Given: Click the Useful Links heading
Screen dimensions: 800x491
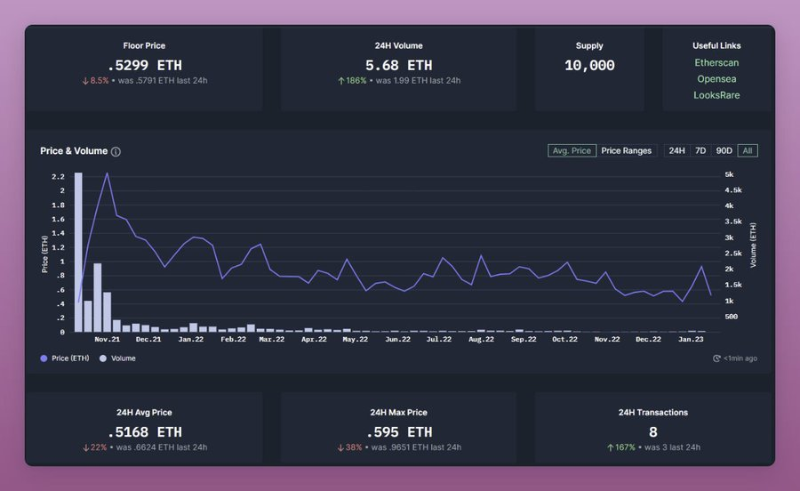Looking at the screenshot, I should [716, 45].
